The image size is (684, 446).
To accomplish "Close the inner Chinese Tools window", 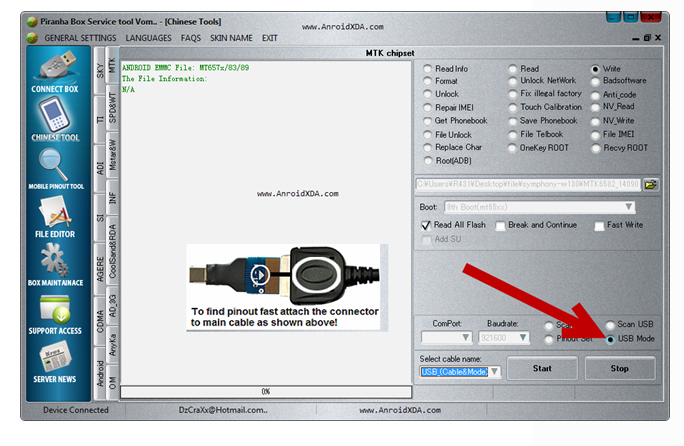I will pyautogui.click(x=658, y=38).
